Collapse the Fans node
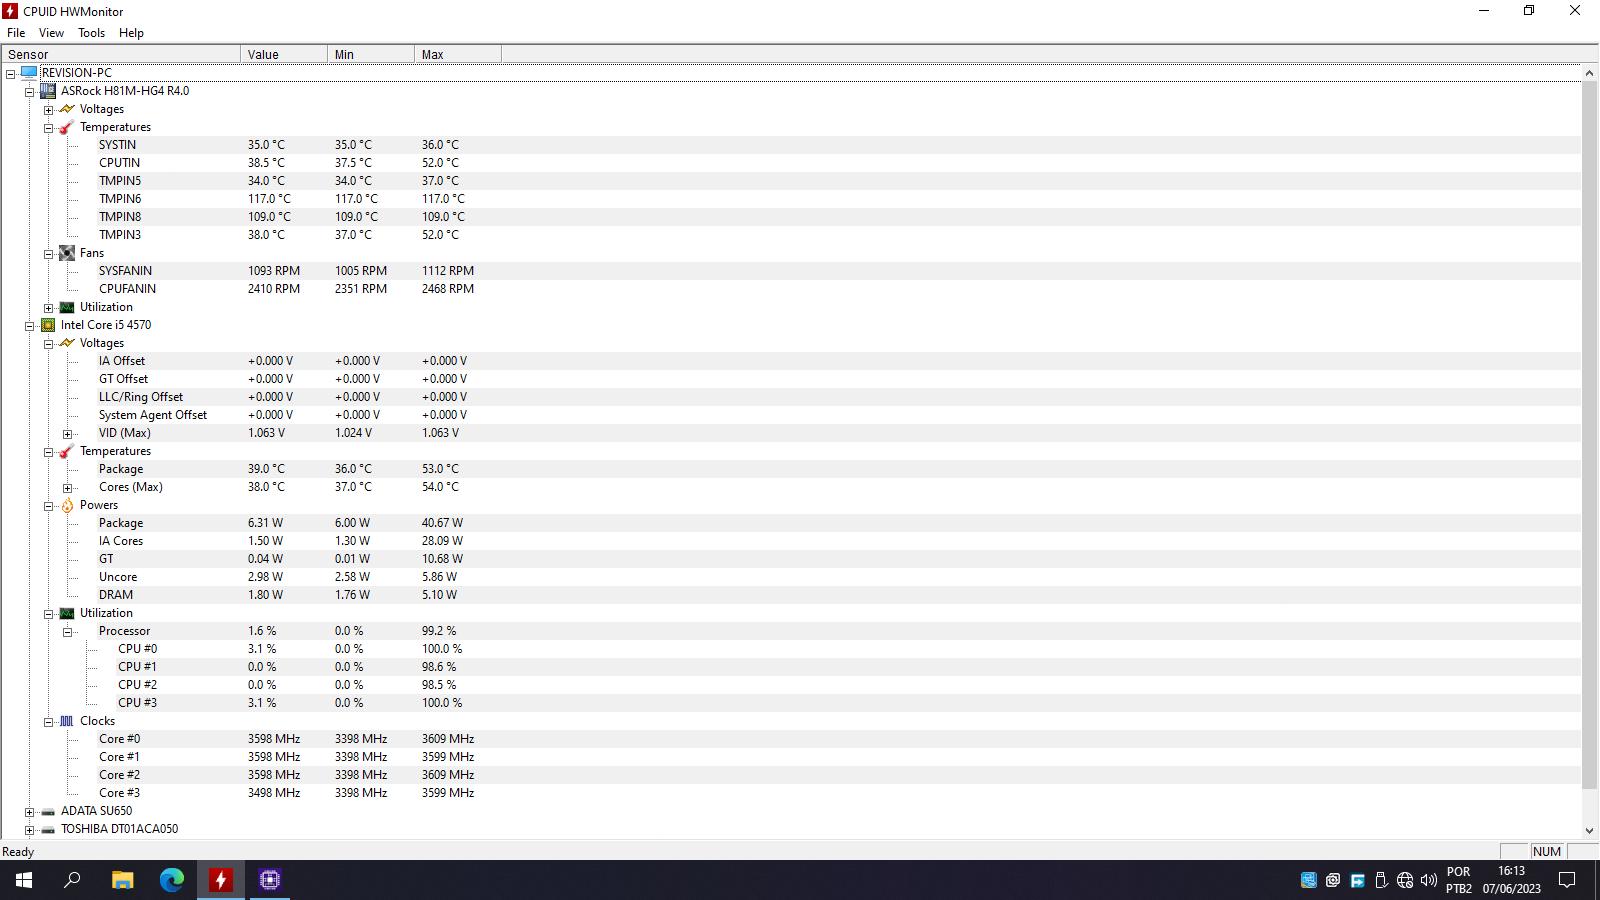The height and width of the screenshot is (900, 1600). pos(48,254)
